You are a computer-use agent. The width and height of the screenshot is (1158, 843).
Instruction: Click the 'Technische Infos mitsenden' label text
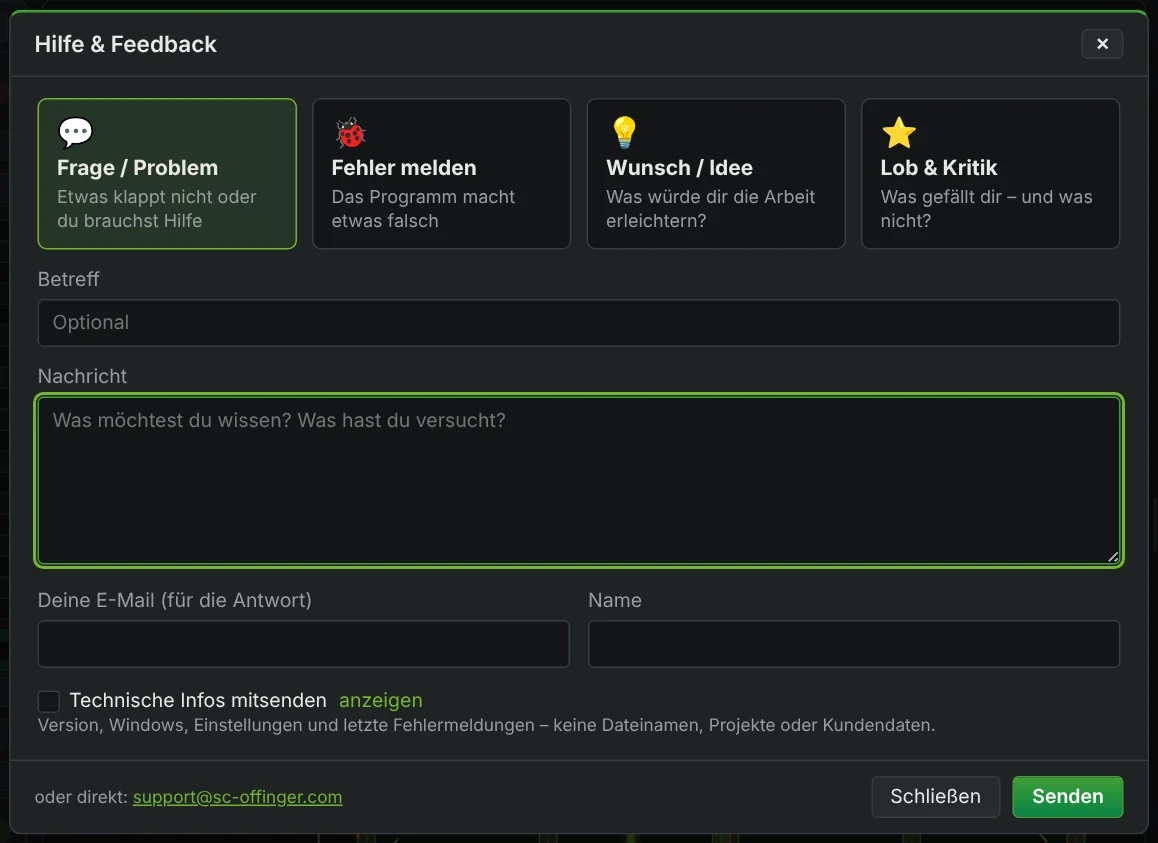pyautogui.click(x=198, y=700)
